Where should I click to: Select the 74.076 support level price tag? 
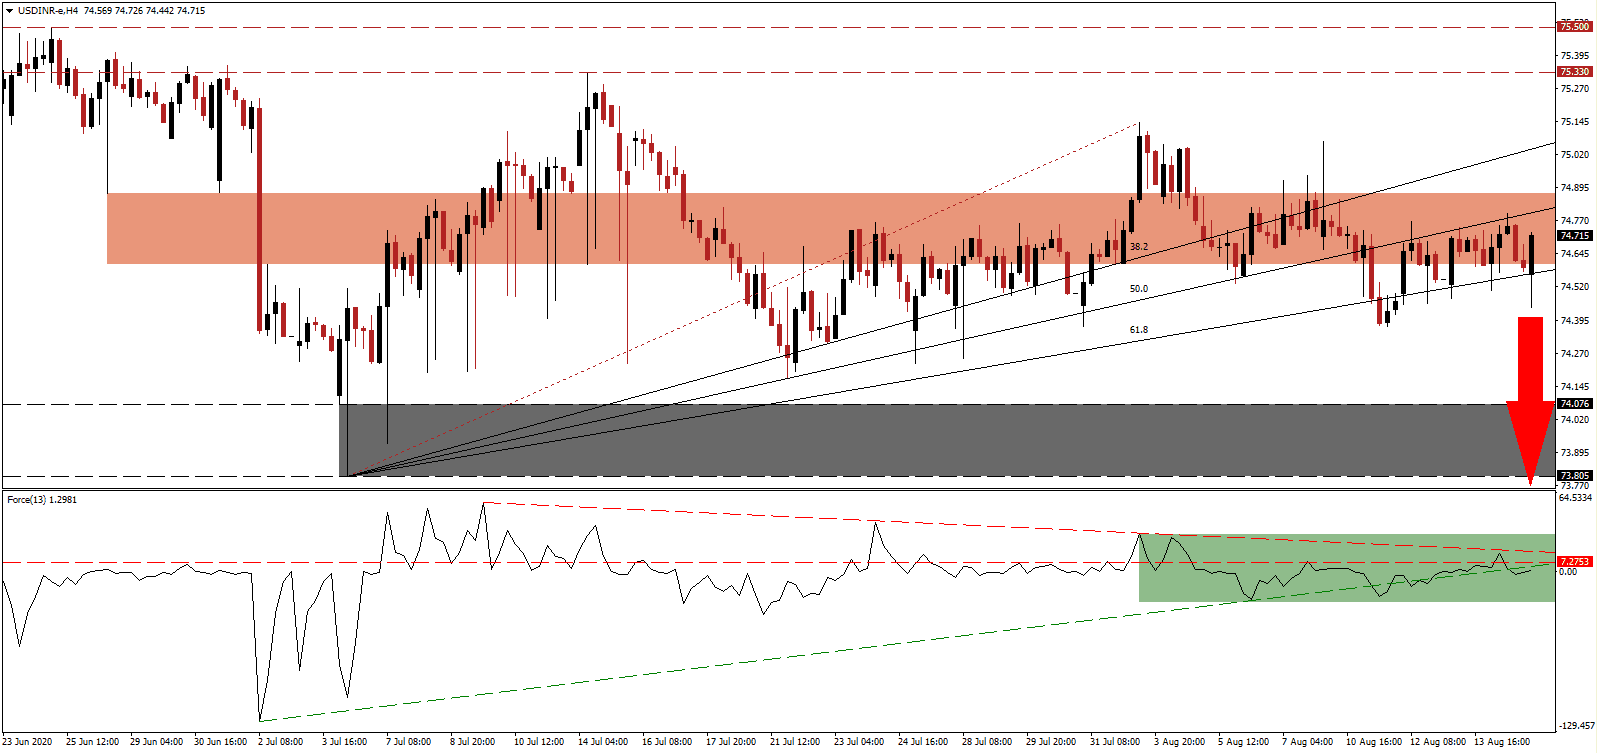click(x=1574, y=404)
